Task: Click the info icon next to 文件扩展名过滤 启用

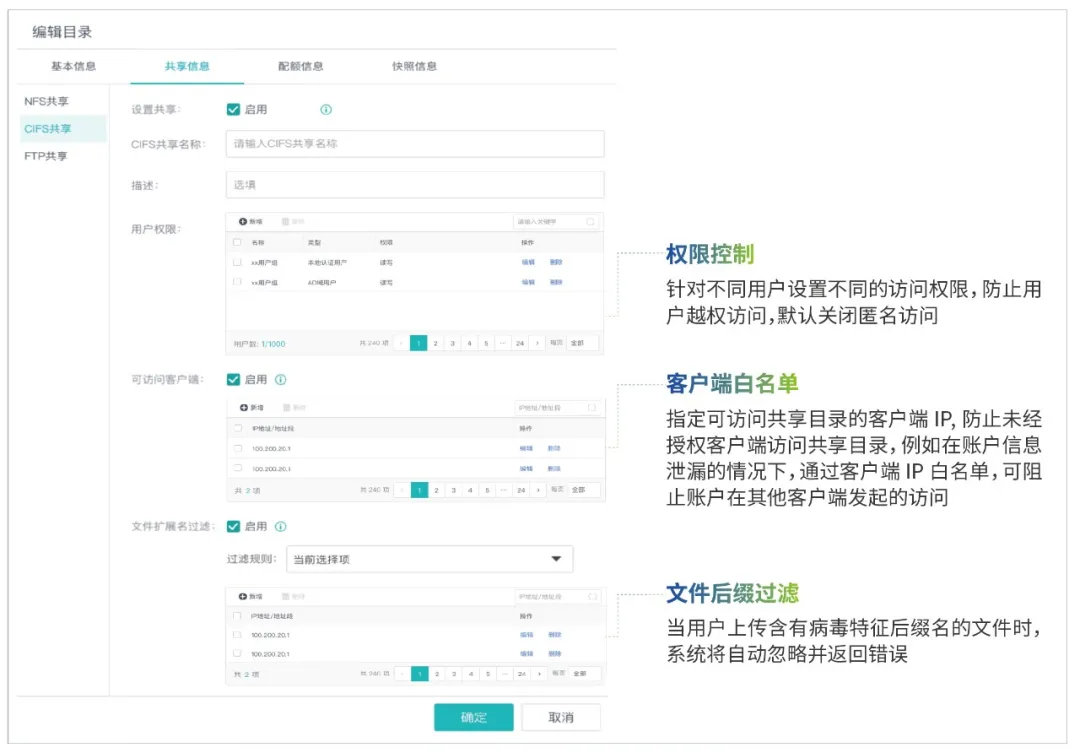Action: (281, 526)
